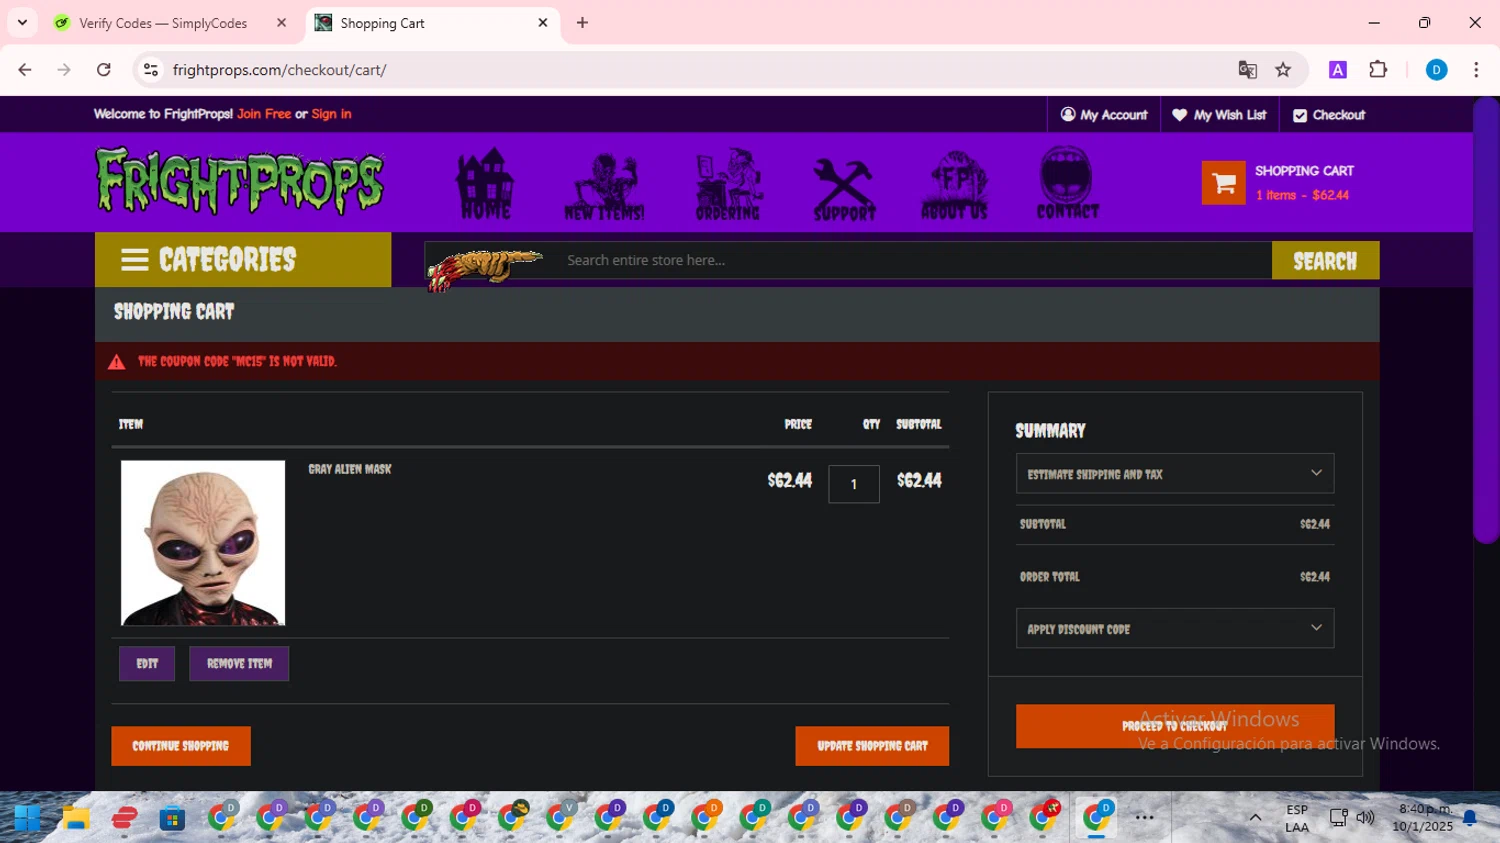Open the About Us tombstone icon
Viewport: 1500px width, 843px height.
[955, 185]
